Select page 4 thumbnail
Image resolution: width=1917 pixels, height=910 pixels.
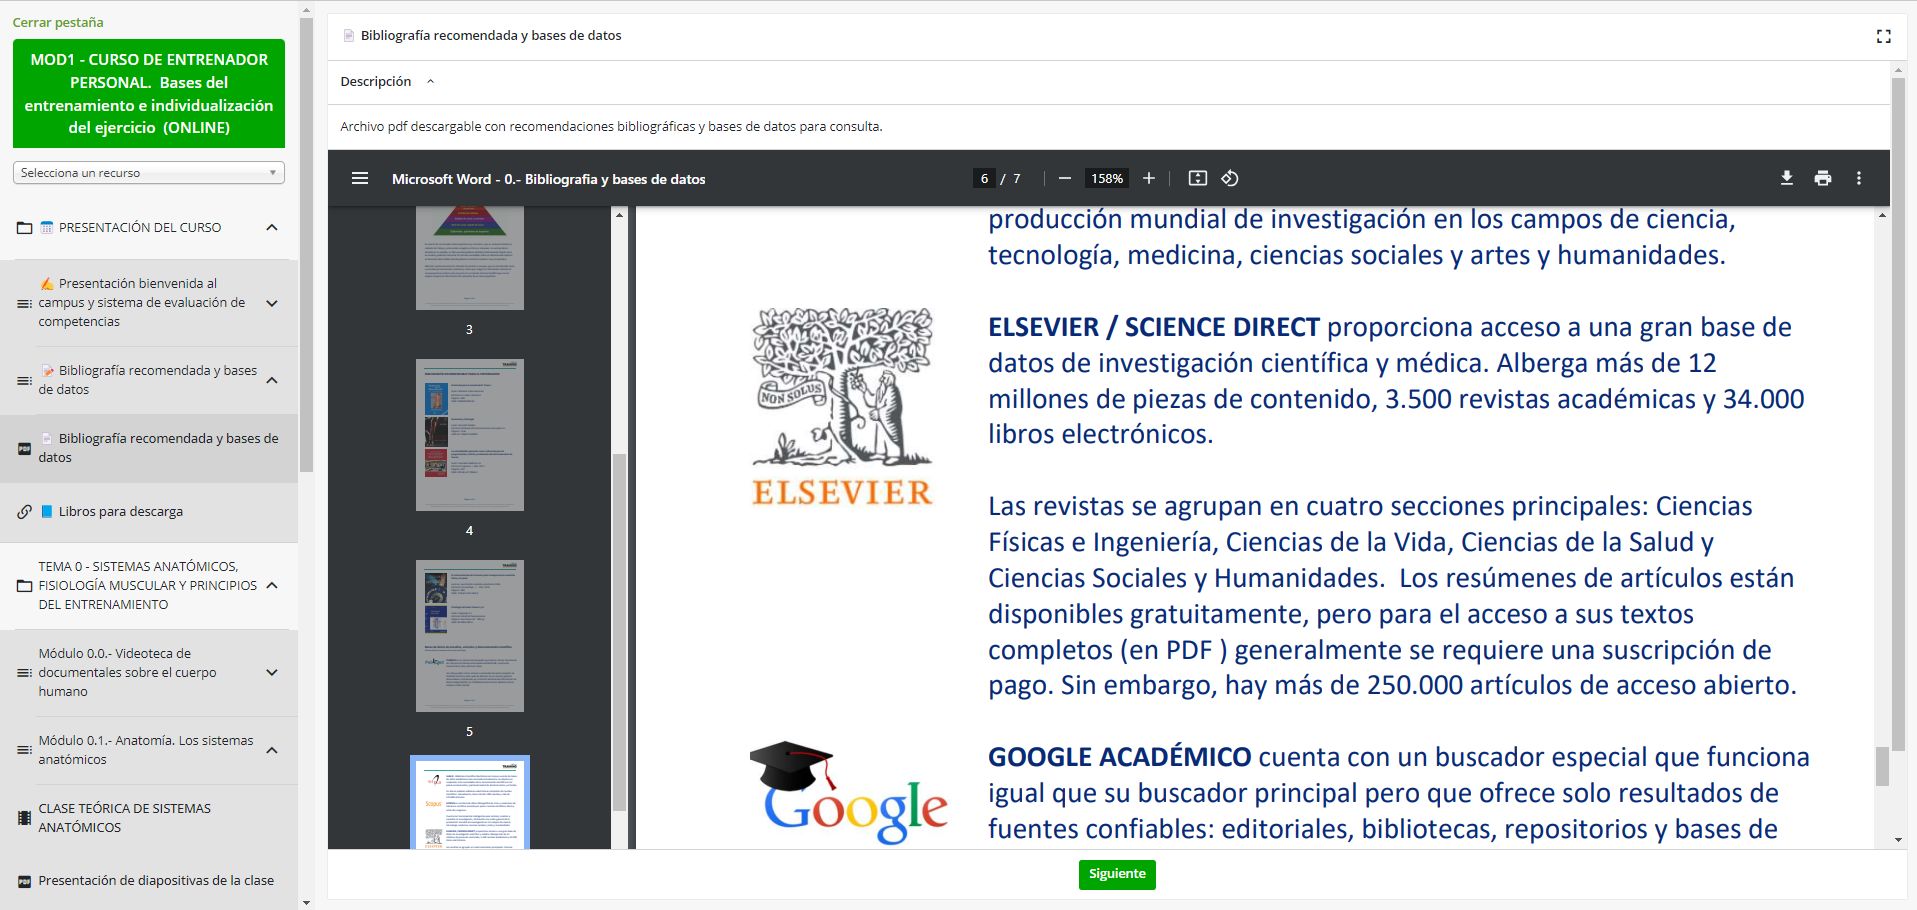click(470, 435)
